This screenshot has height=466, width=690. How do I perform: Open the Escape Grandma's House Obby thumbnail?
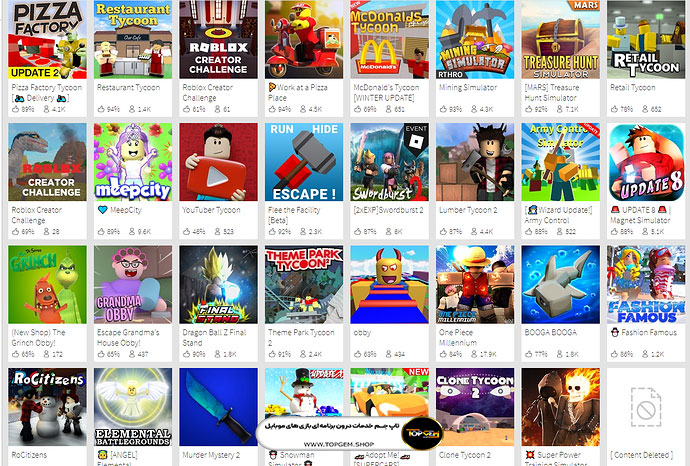click(133, 285)
